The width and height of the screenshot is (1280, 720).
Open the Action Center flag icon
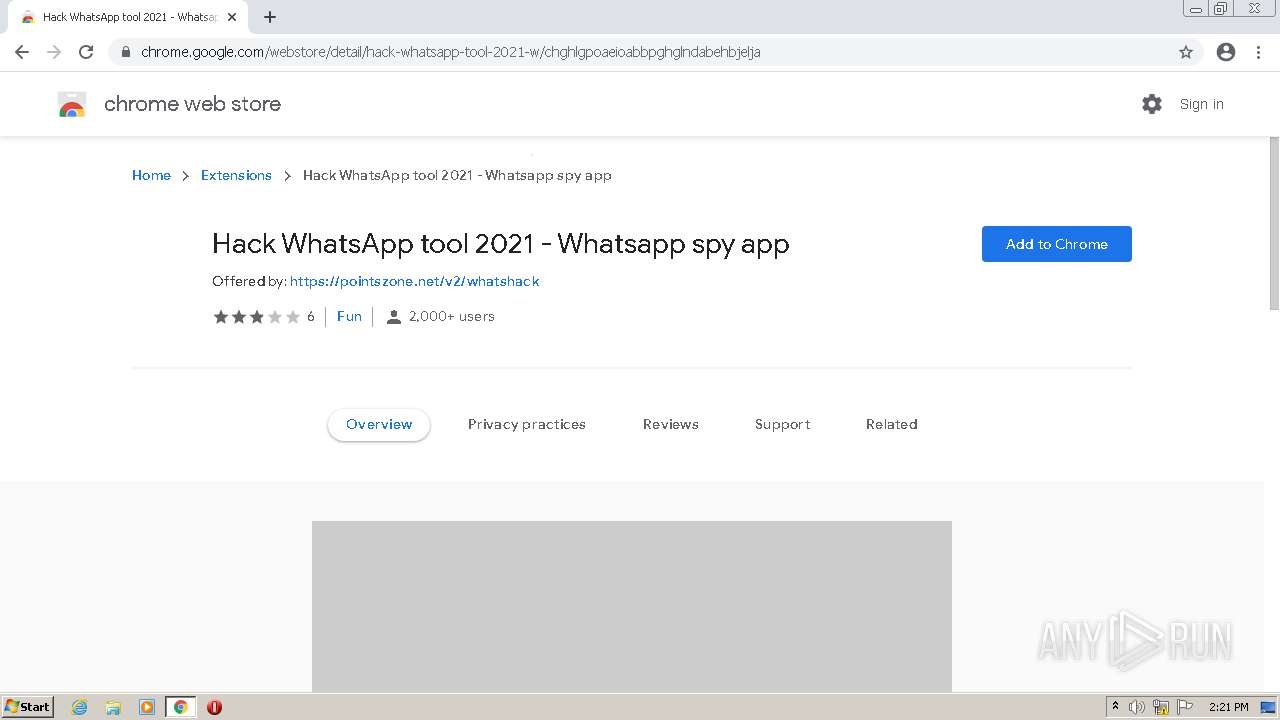tap(1185, 707)
